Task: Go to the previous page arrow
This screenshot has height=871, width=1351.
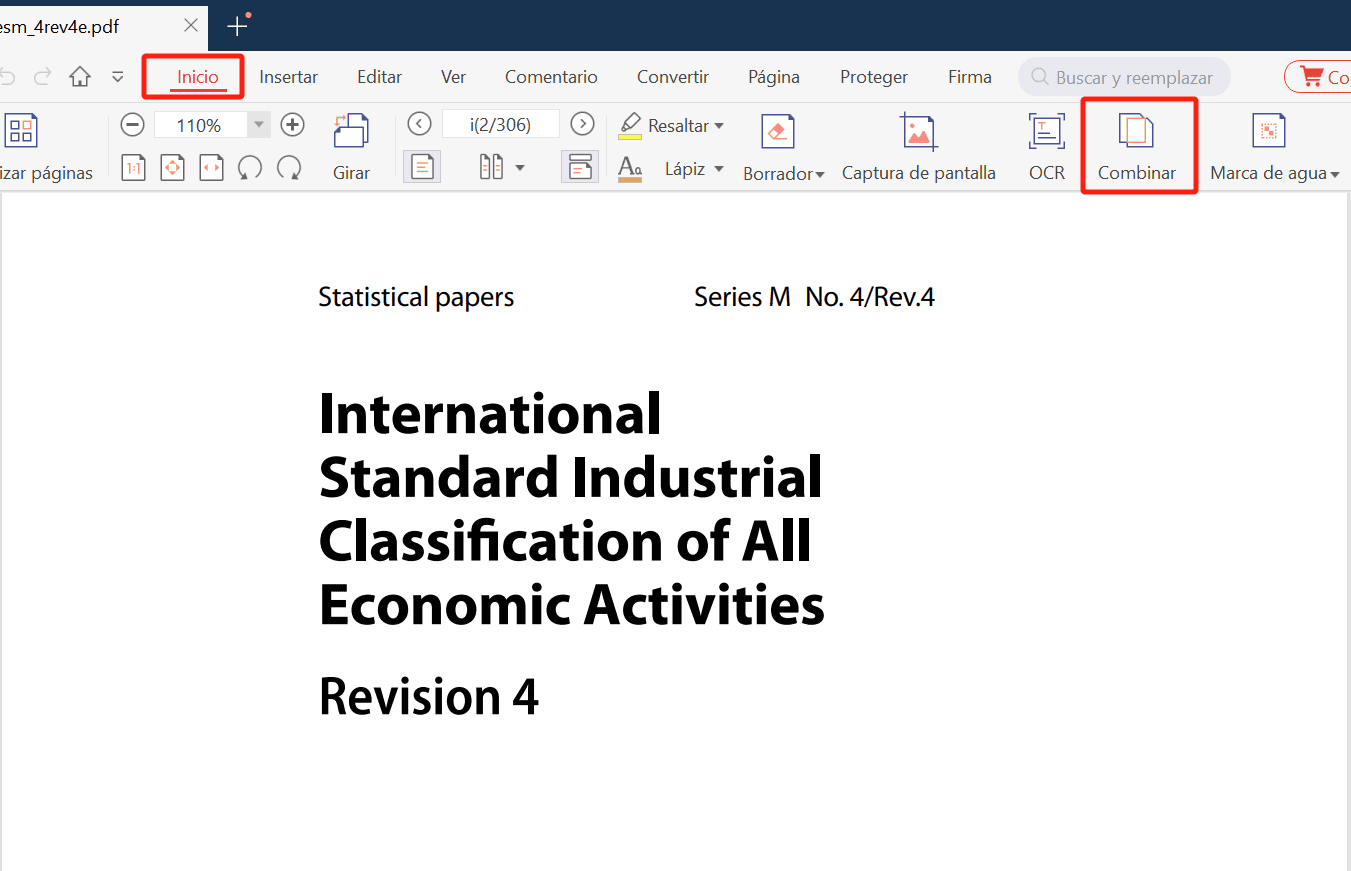Action: (x=420, y=124)
